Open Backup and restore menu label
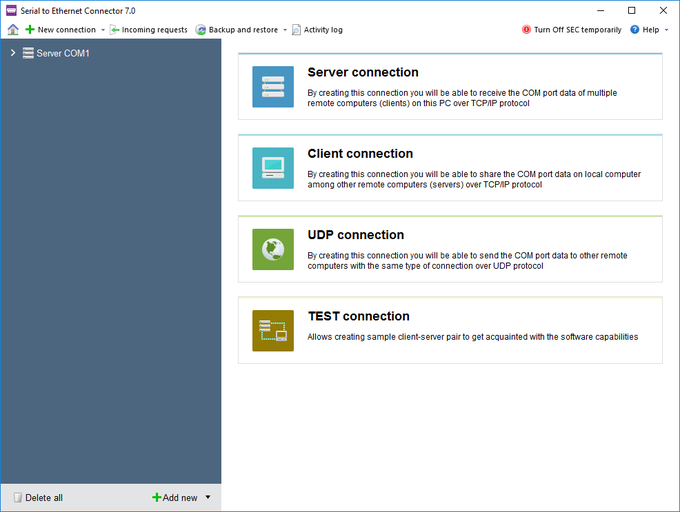 tap(243, 29)
